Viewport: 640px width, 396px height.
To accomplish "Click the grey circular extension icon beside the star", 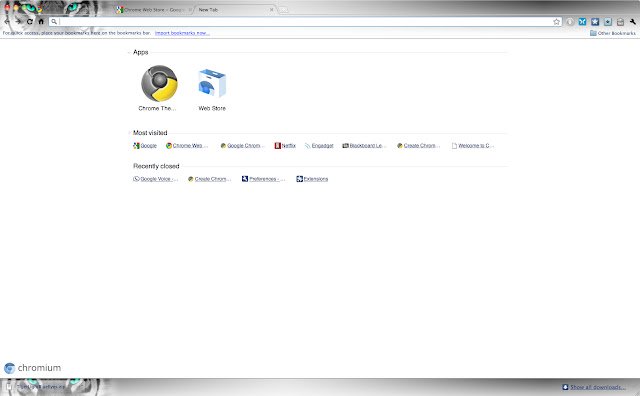I will pyautogui.click(x=570, y=22).
